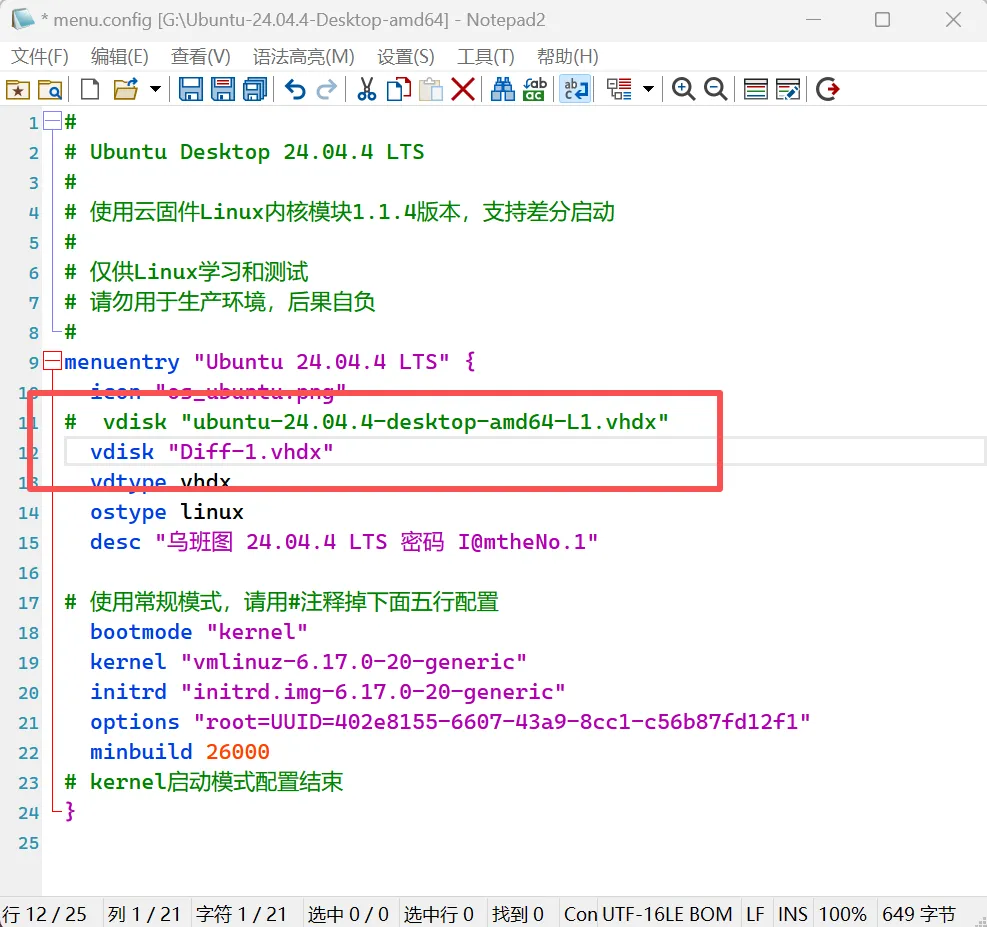Click the Save As red floppy icon
Image resolution: width=987 pixels, height=927 pixels.
click(222, 89)
